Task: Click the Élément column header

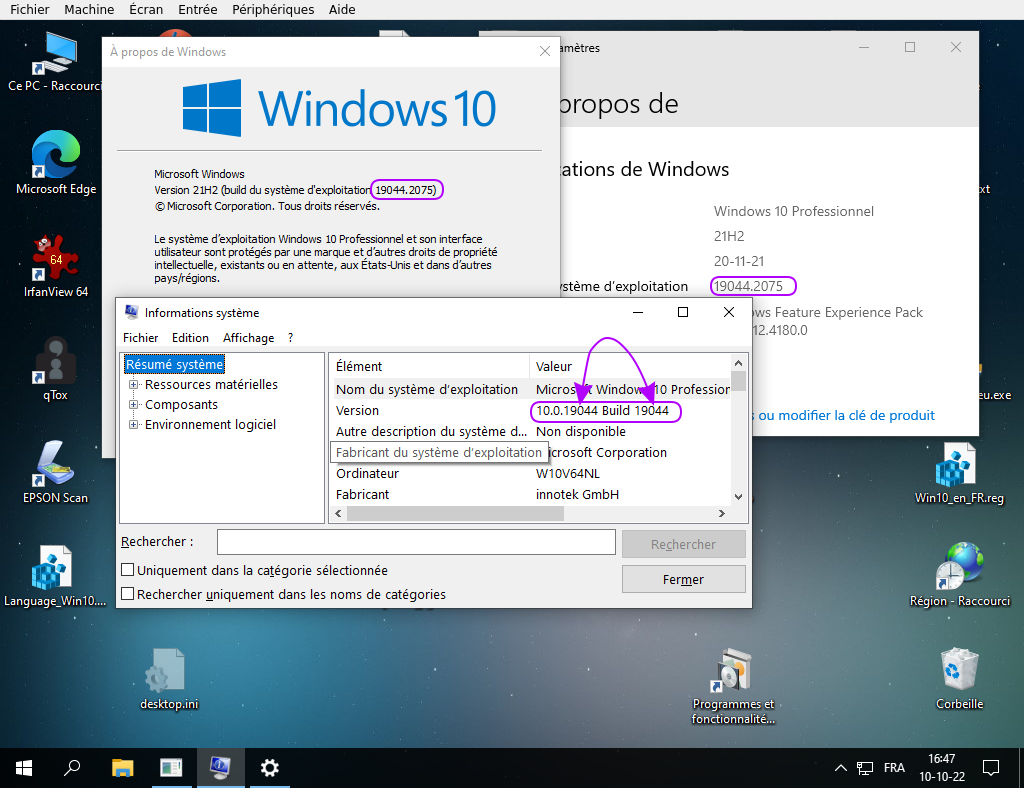Action: click(430, 366)
